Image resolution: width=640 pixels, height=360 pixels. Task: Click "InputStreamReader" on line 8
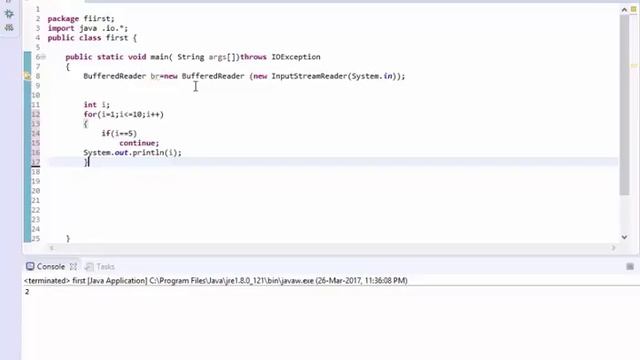point(309,76)
